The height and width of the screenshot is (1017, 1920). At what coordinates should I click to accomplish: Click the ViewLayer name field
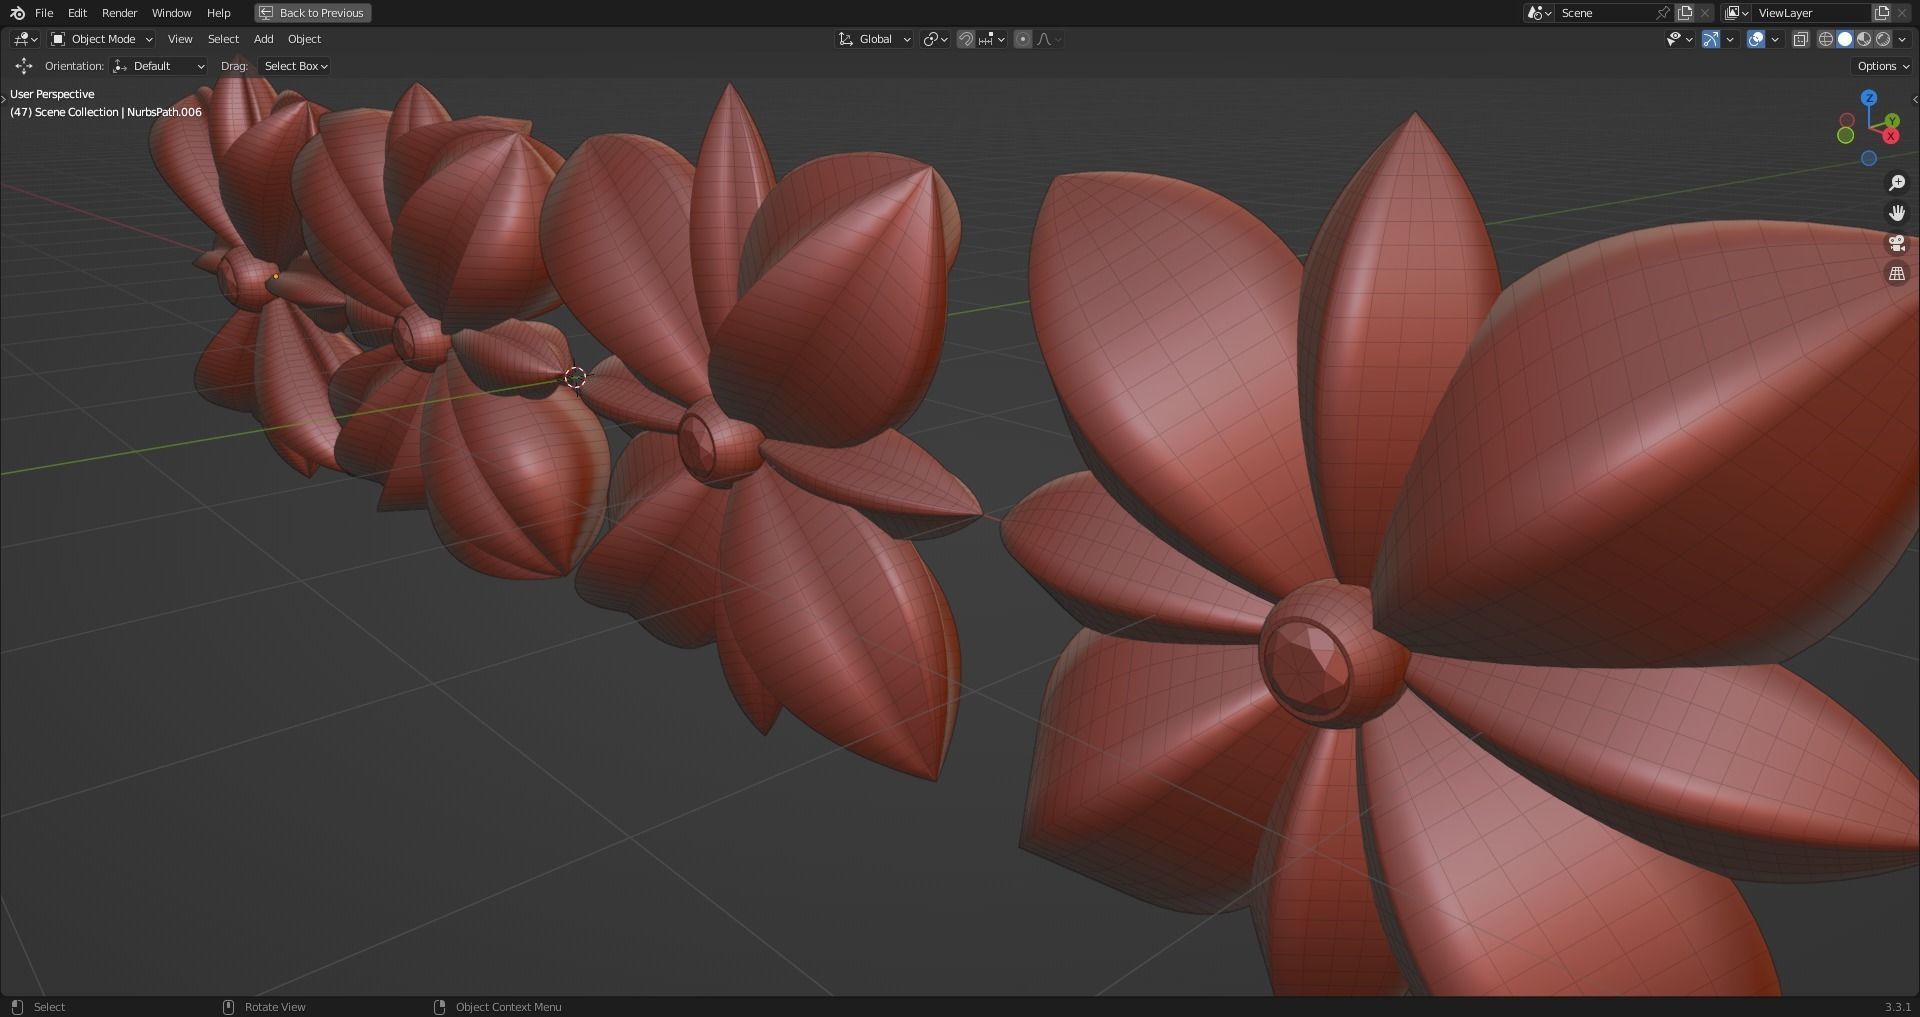tap(1811, 13)
